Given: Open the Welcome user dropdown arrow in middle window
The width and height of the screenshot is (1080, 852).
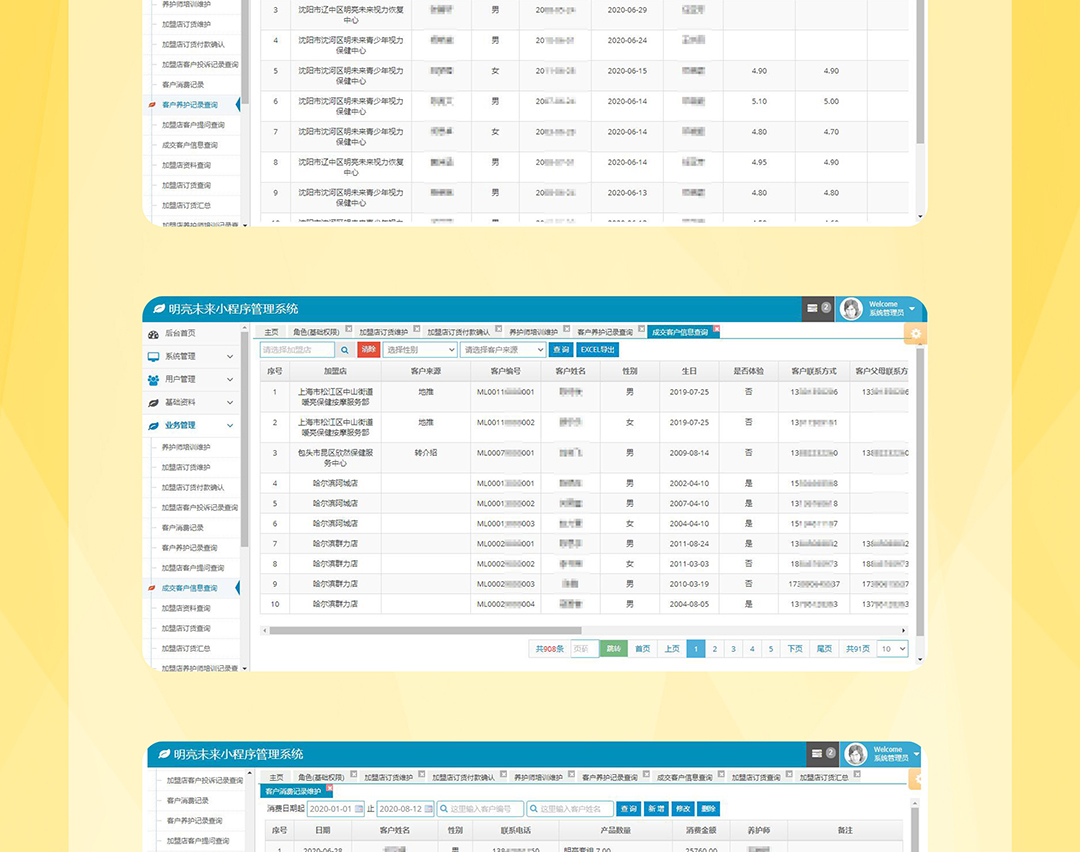Looking at the screenshot, I should [912, 309].
